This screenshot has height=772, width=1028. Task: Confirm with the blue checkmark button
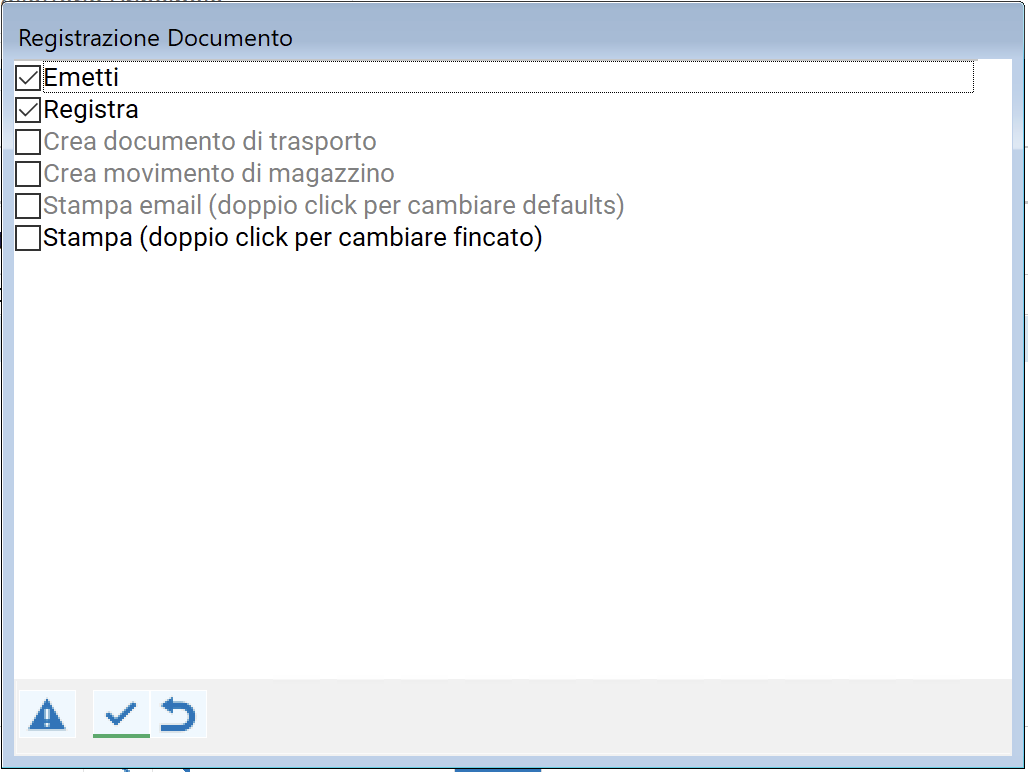pyautogui.click(x=121, y=714)
